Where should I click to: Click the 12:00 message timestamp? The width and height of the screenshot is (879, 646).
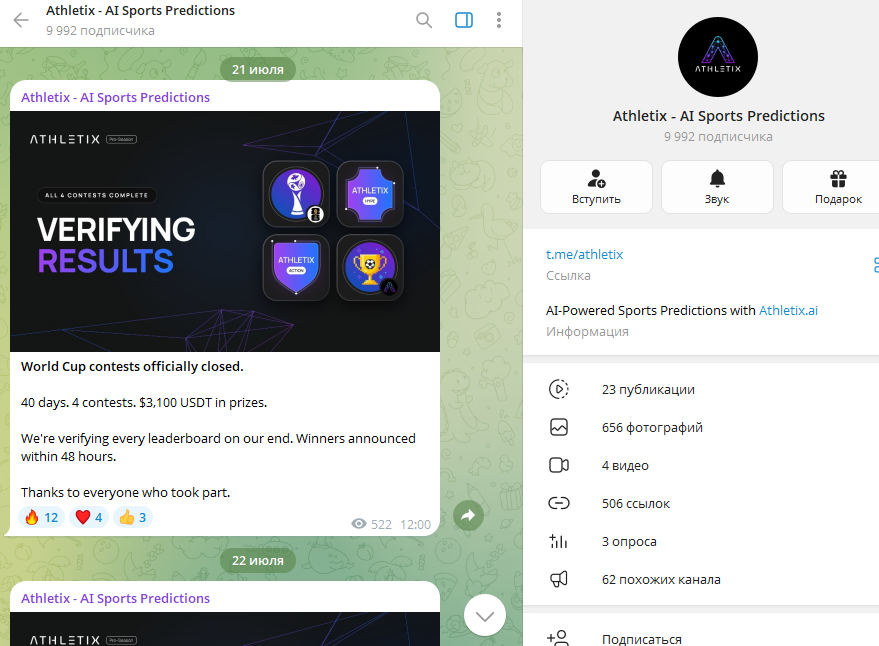tap(415, 524)
